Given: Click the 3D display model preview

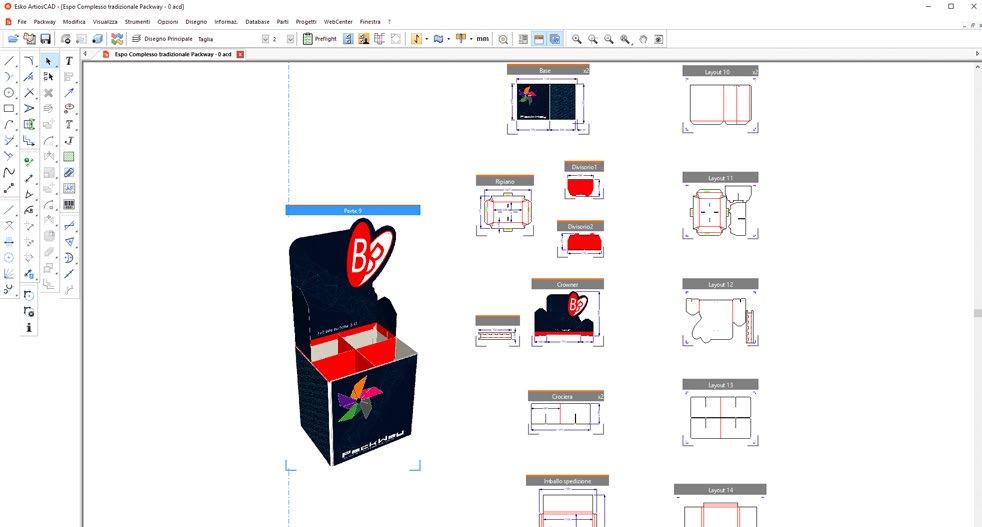Looking at the screenshot, I should tap(353, 342).
